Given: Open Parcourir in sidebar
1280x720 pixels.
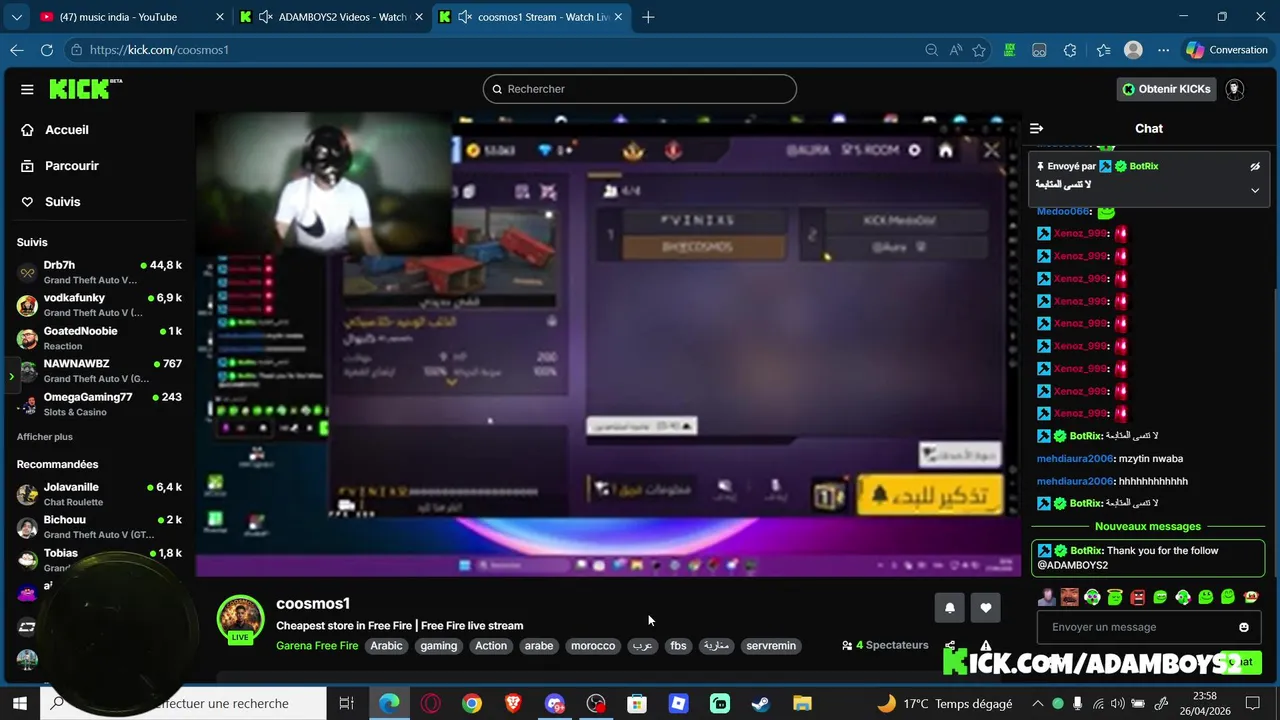Looking at the screenshot, I should (x=72, y=166).
